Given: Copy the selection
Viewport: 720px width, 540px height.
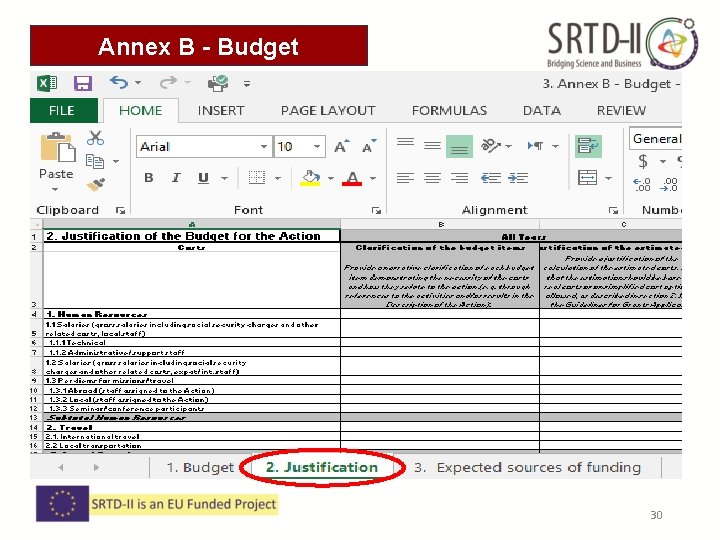Looking at the screenshot, I should pyautogui.click(x=95, y=161).
